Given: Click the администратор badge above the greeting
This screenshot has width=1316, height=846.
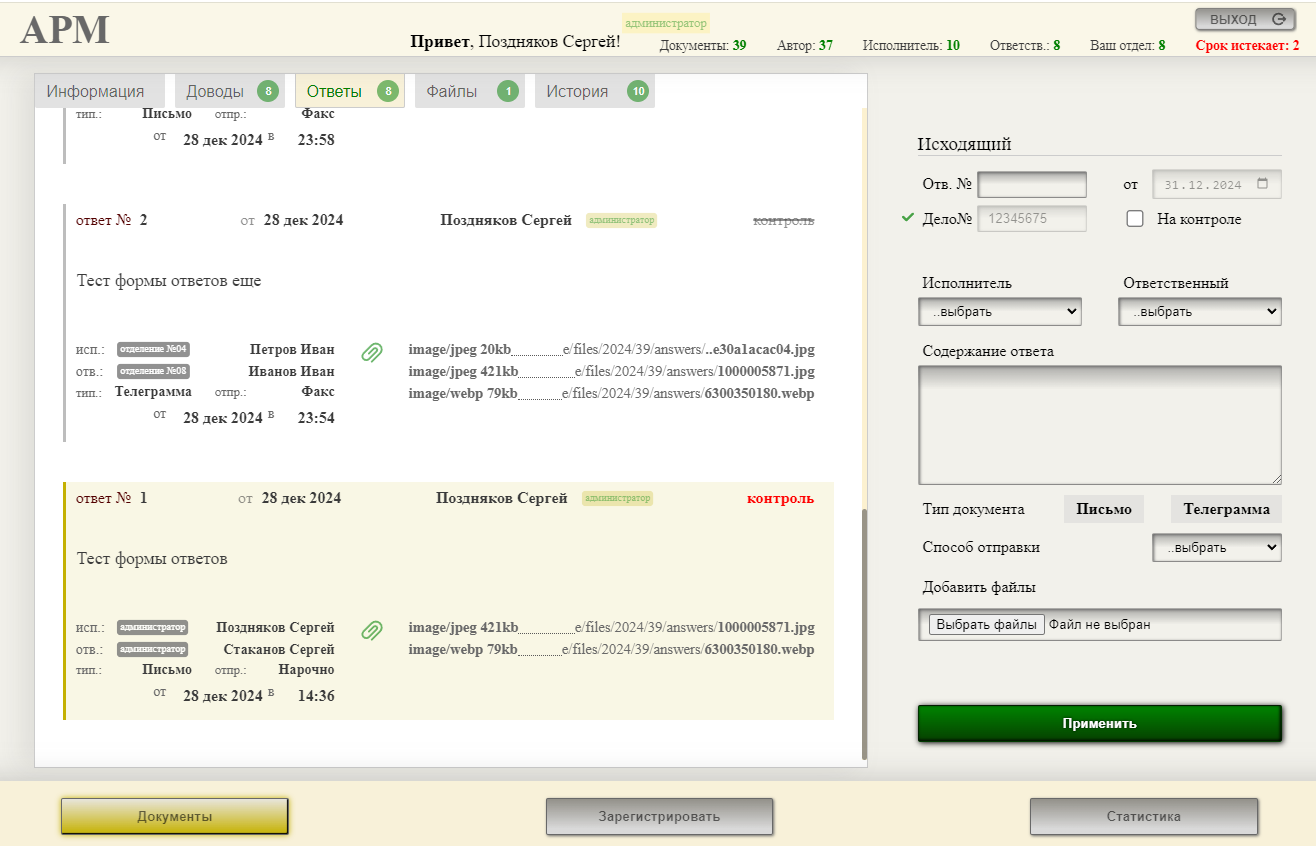Looking at the screenshot, I should [x=666, y=23].
